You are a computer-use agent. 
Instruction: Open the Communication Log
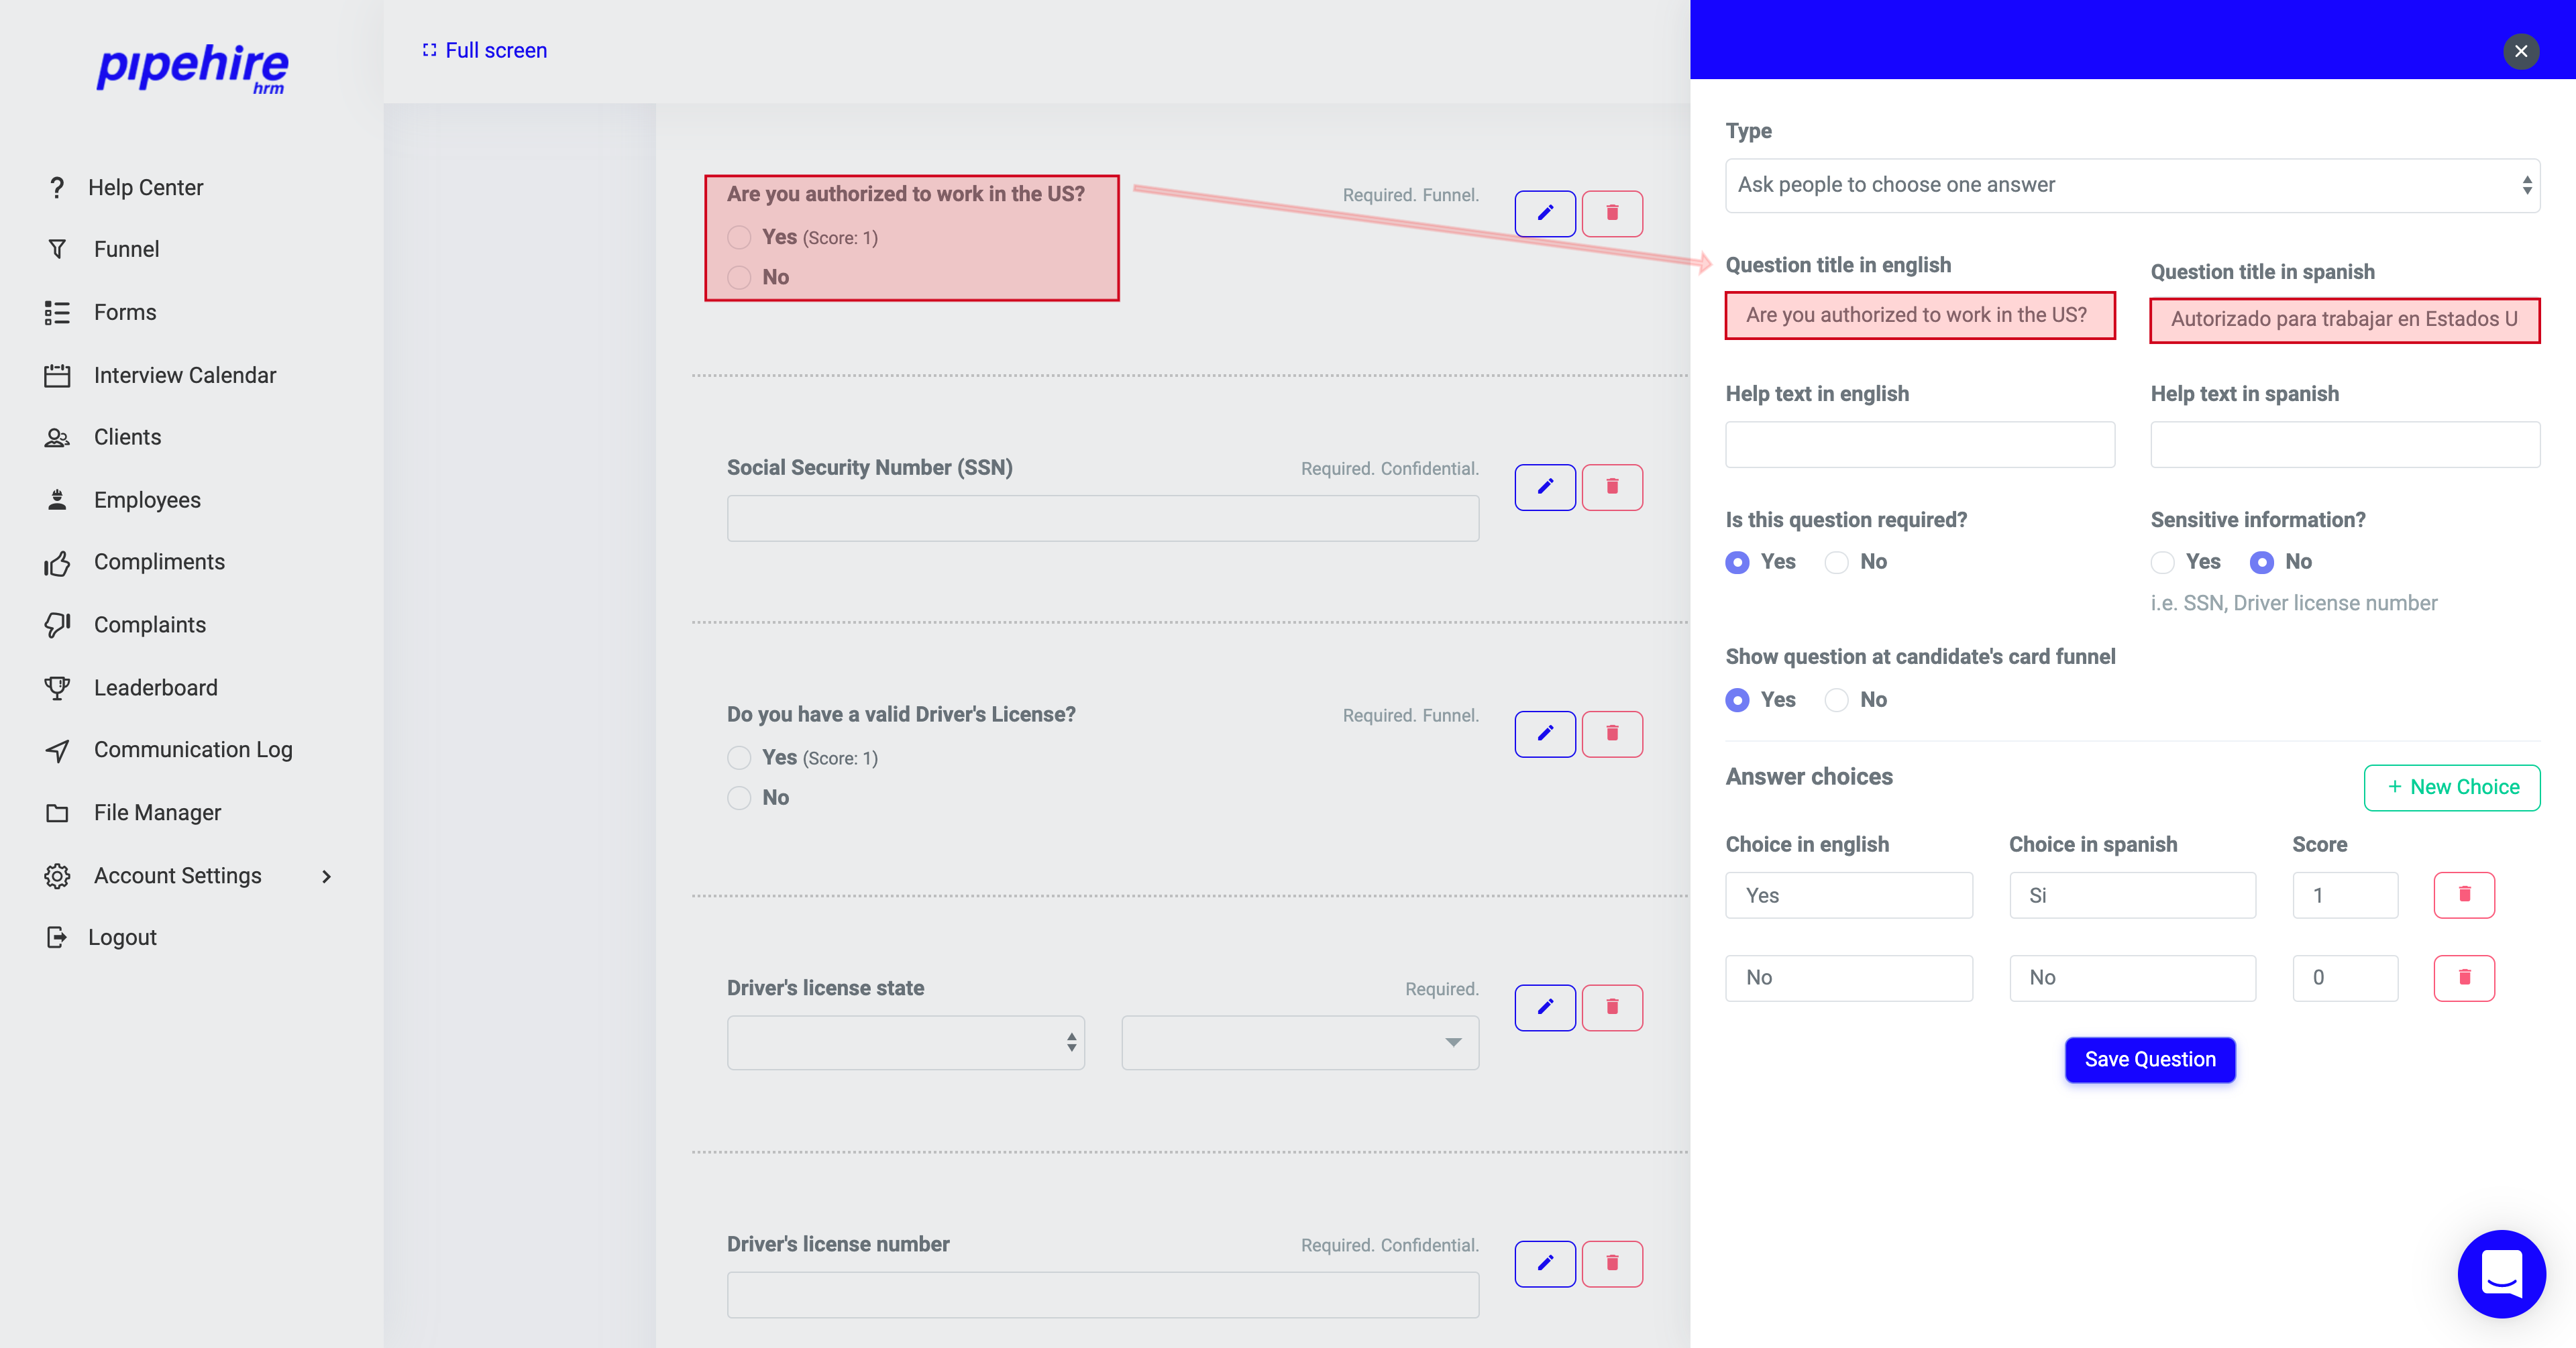pos(193,749)
